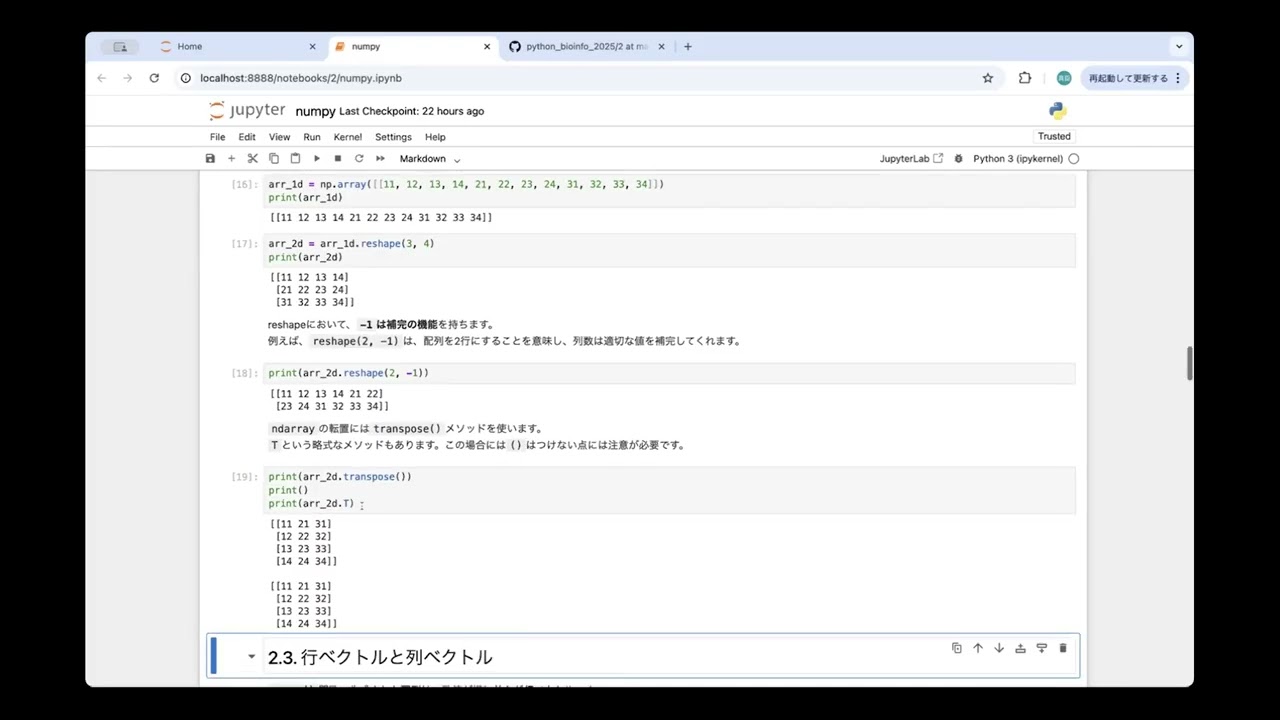Screen dimensions: 1280x720
Task: Open the Run menu
Action: click(312, 137)
